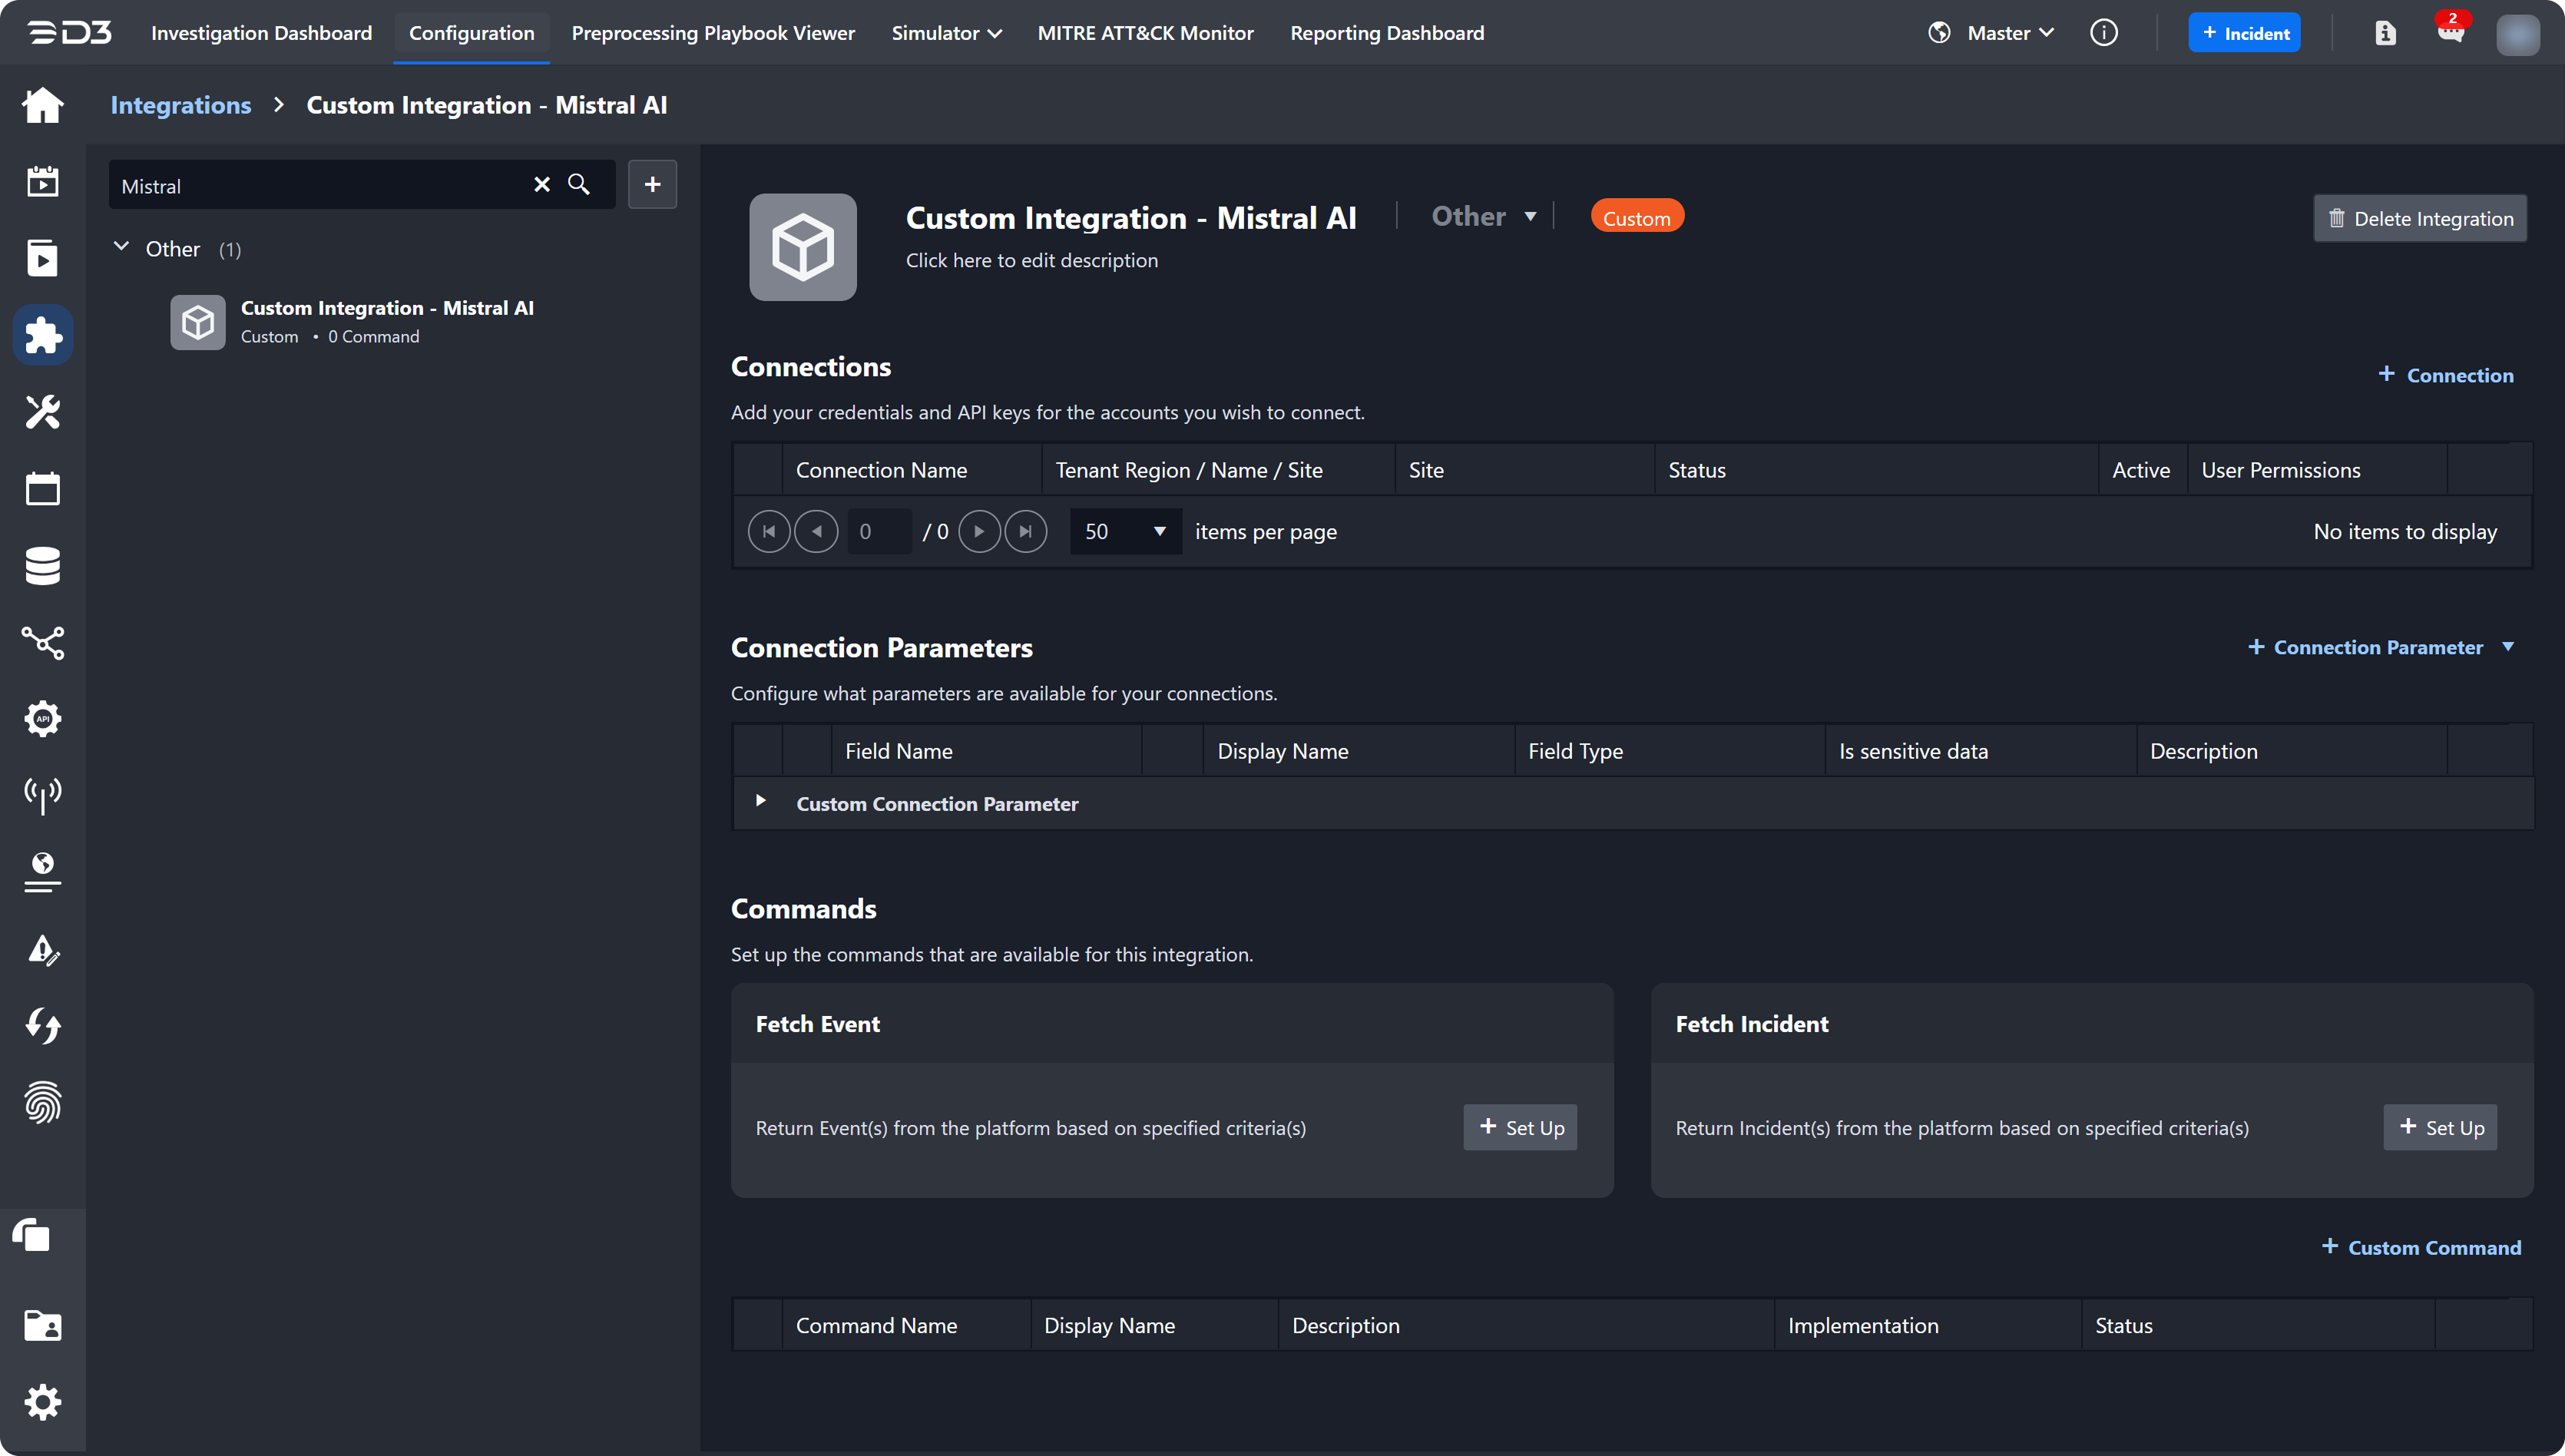Click Delete Integration button
Image resolution: width=2565 pixels, height=1456 pixels.
2420,219
